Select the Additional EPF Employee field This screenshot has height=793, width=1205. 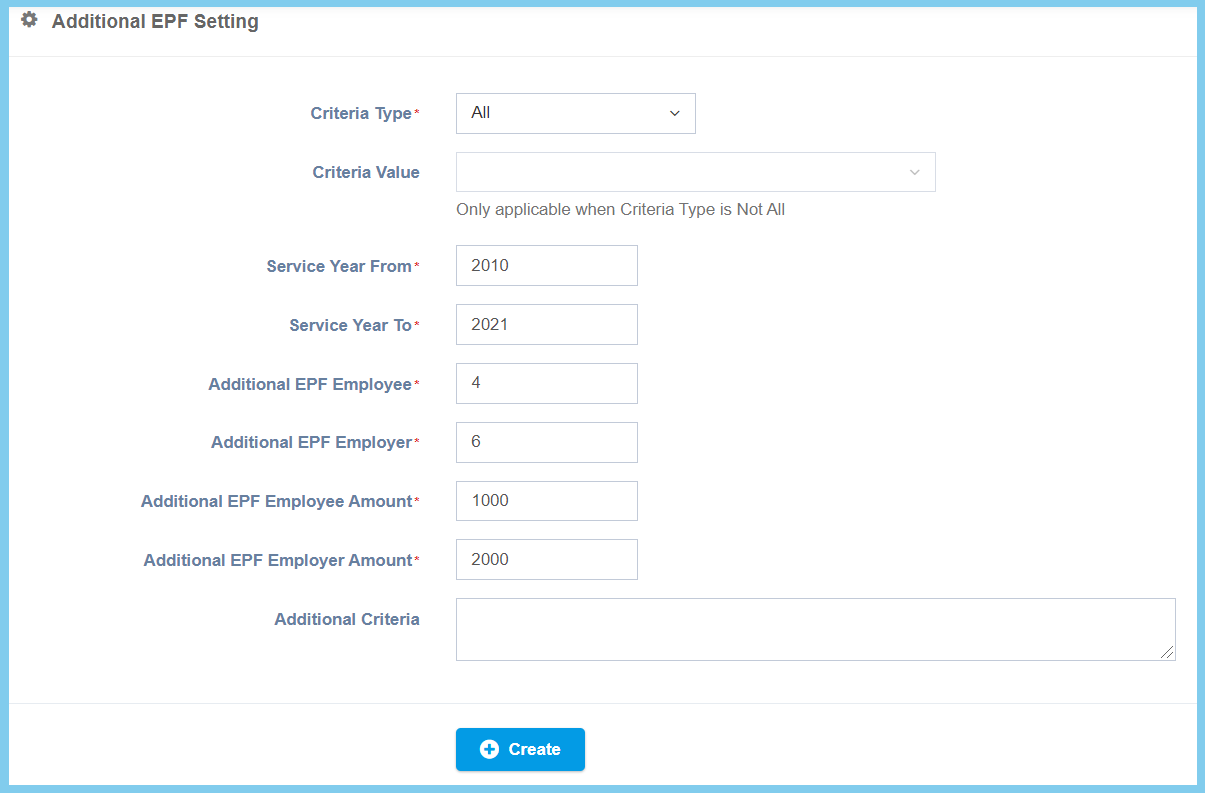(546, 383)
